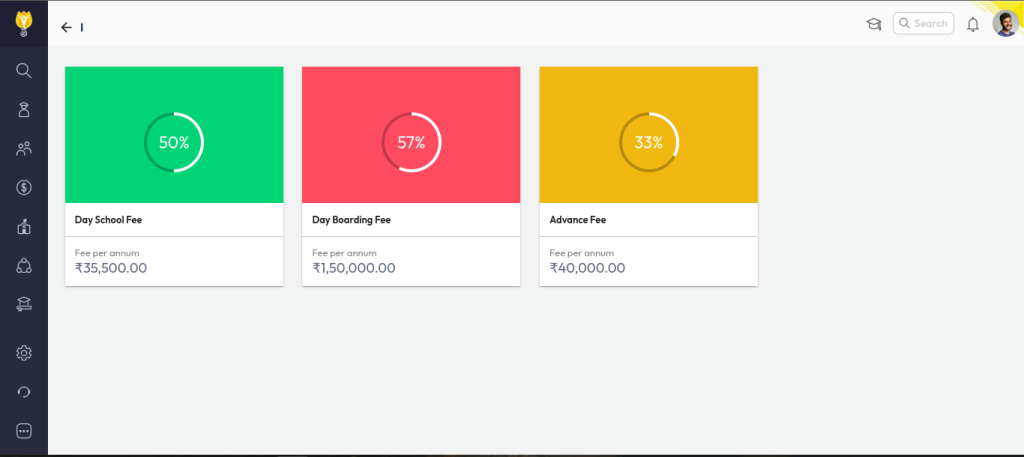Click the 33% progress ring on yellow card
Viewport: 1024px width, 457px height.
(x=648, y=142)
